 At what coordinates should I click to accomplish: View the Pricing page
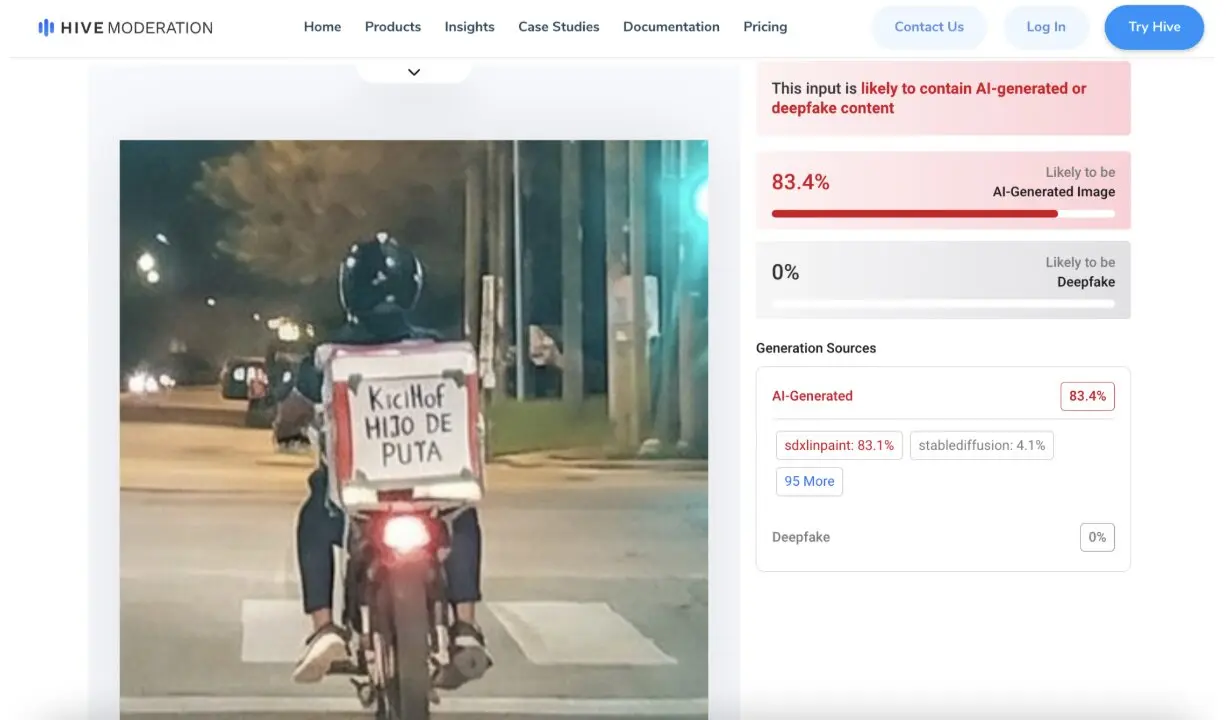[765, 27]
